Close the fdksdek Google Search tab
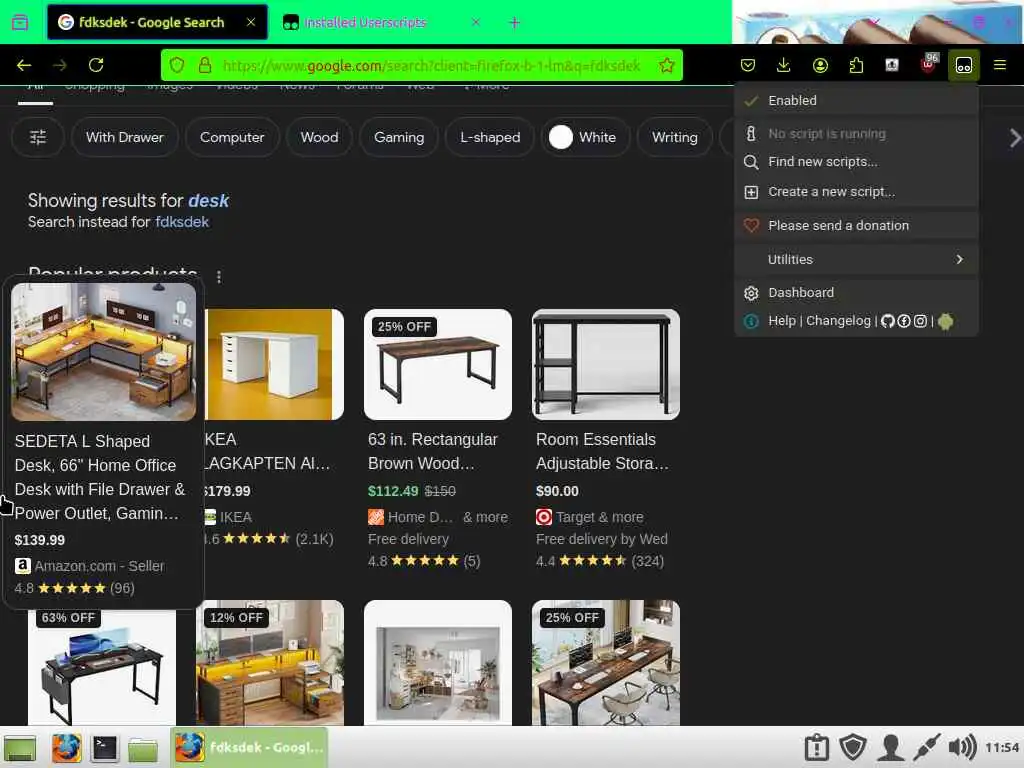 [251, 22]
